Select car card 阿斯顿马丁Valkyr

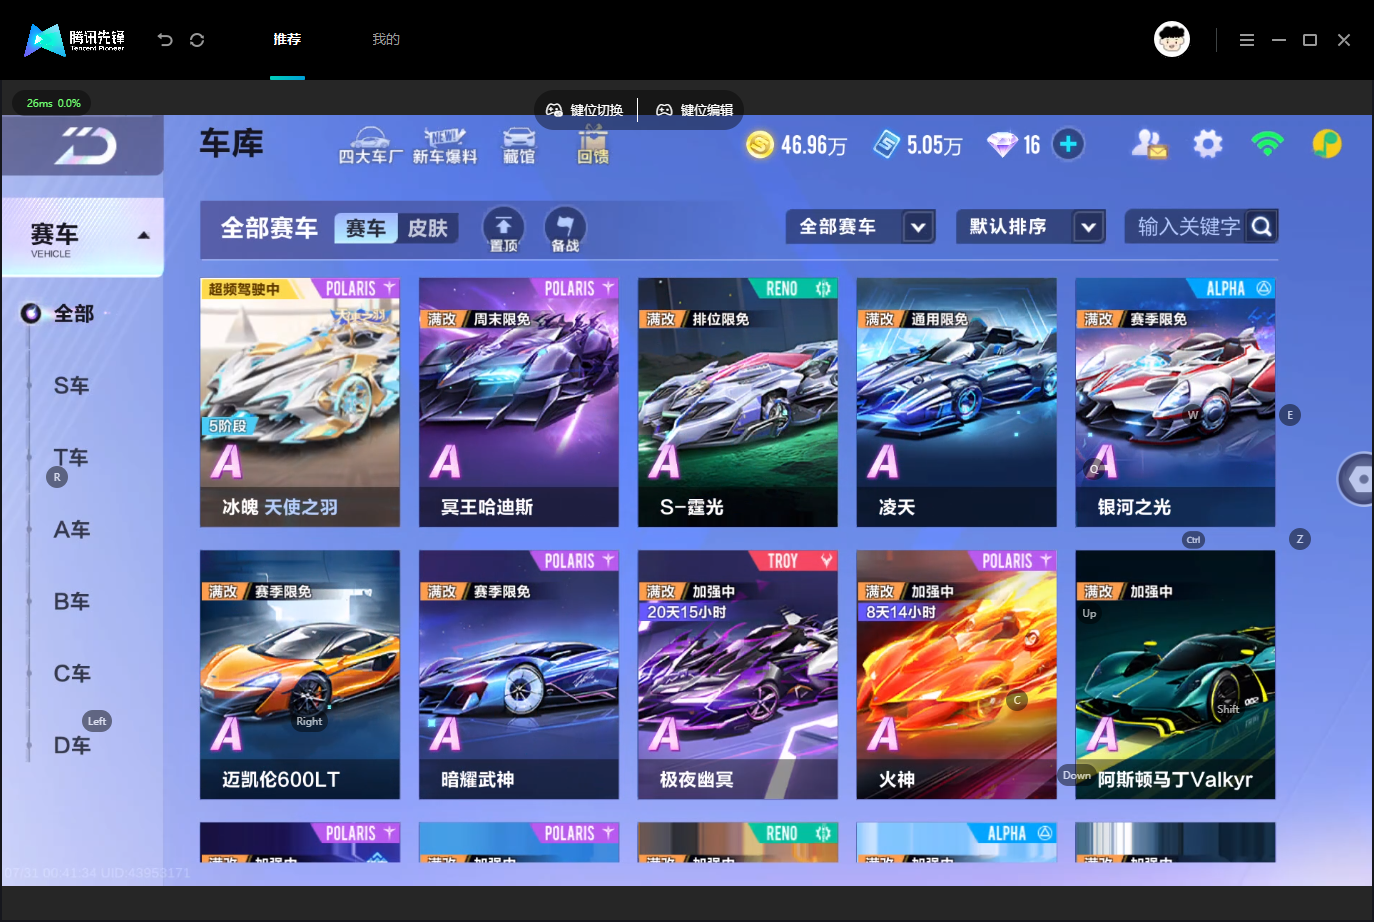point(1176,675)
